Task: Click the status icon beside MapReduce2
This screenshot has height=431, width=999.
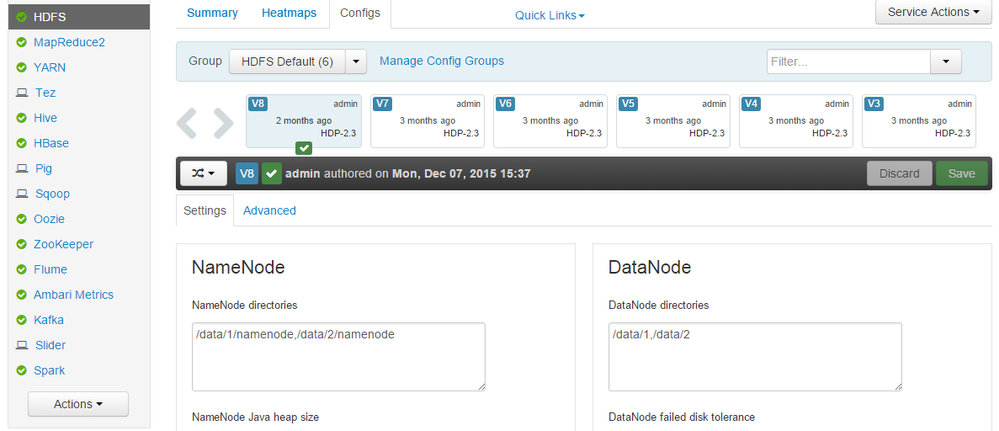Action: (x=22, y=43)
